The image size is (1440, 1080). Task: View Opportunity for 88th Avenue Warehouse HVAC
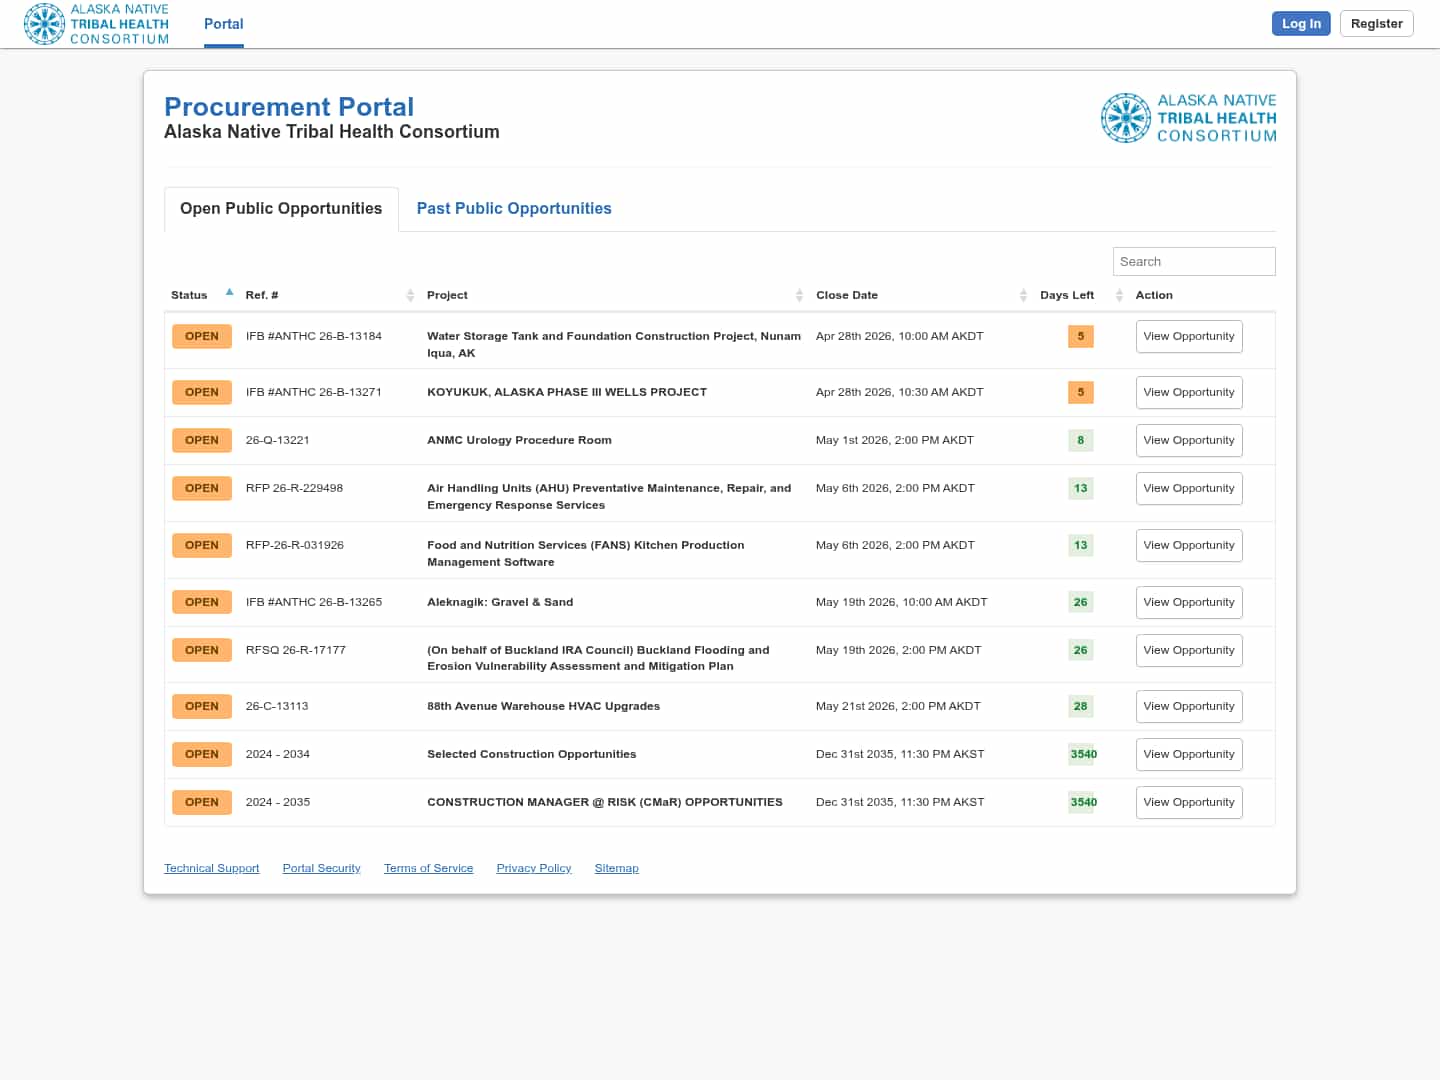(1189, 707)
